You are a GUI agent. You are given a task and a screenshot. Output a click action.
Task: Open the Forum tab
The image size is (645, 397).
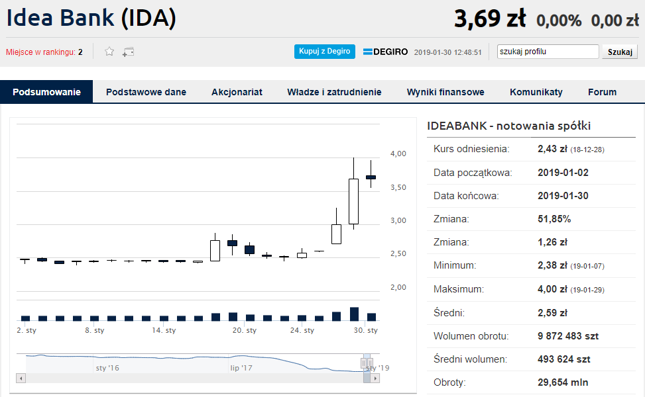pyautogui.click(x=602, y=92)
